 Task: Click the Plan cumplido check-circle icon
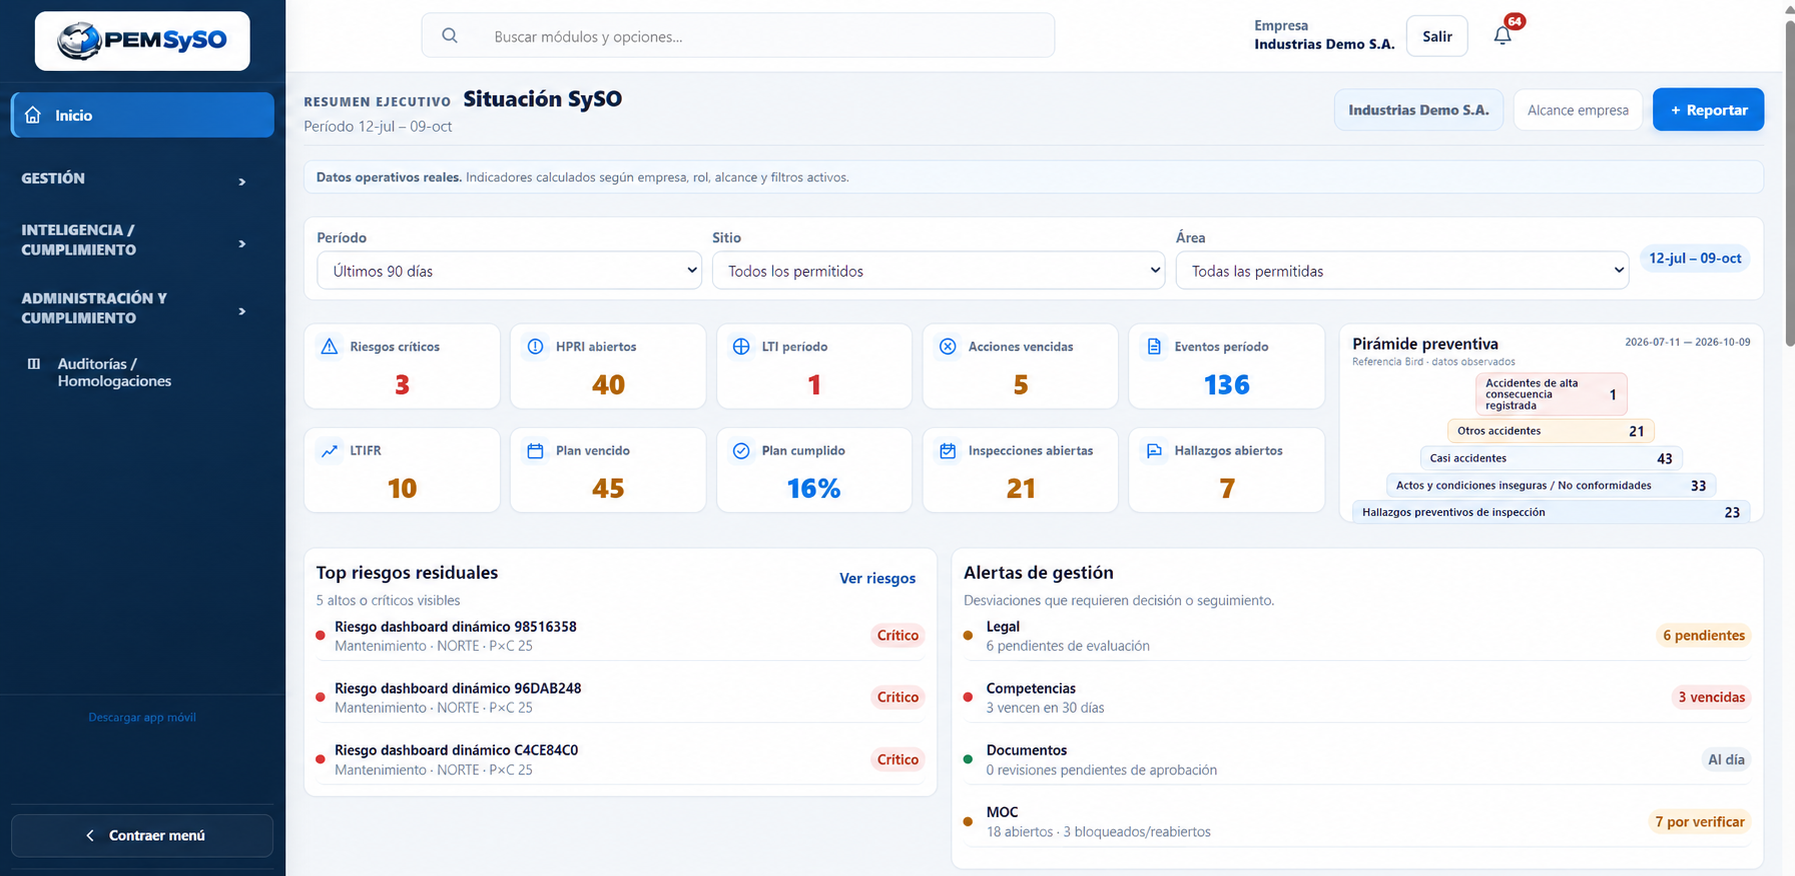pos(741,450)
